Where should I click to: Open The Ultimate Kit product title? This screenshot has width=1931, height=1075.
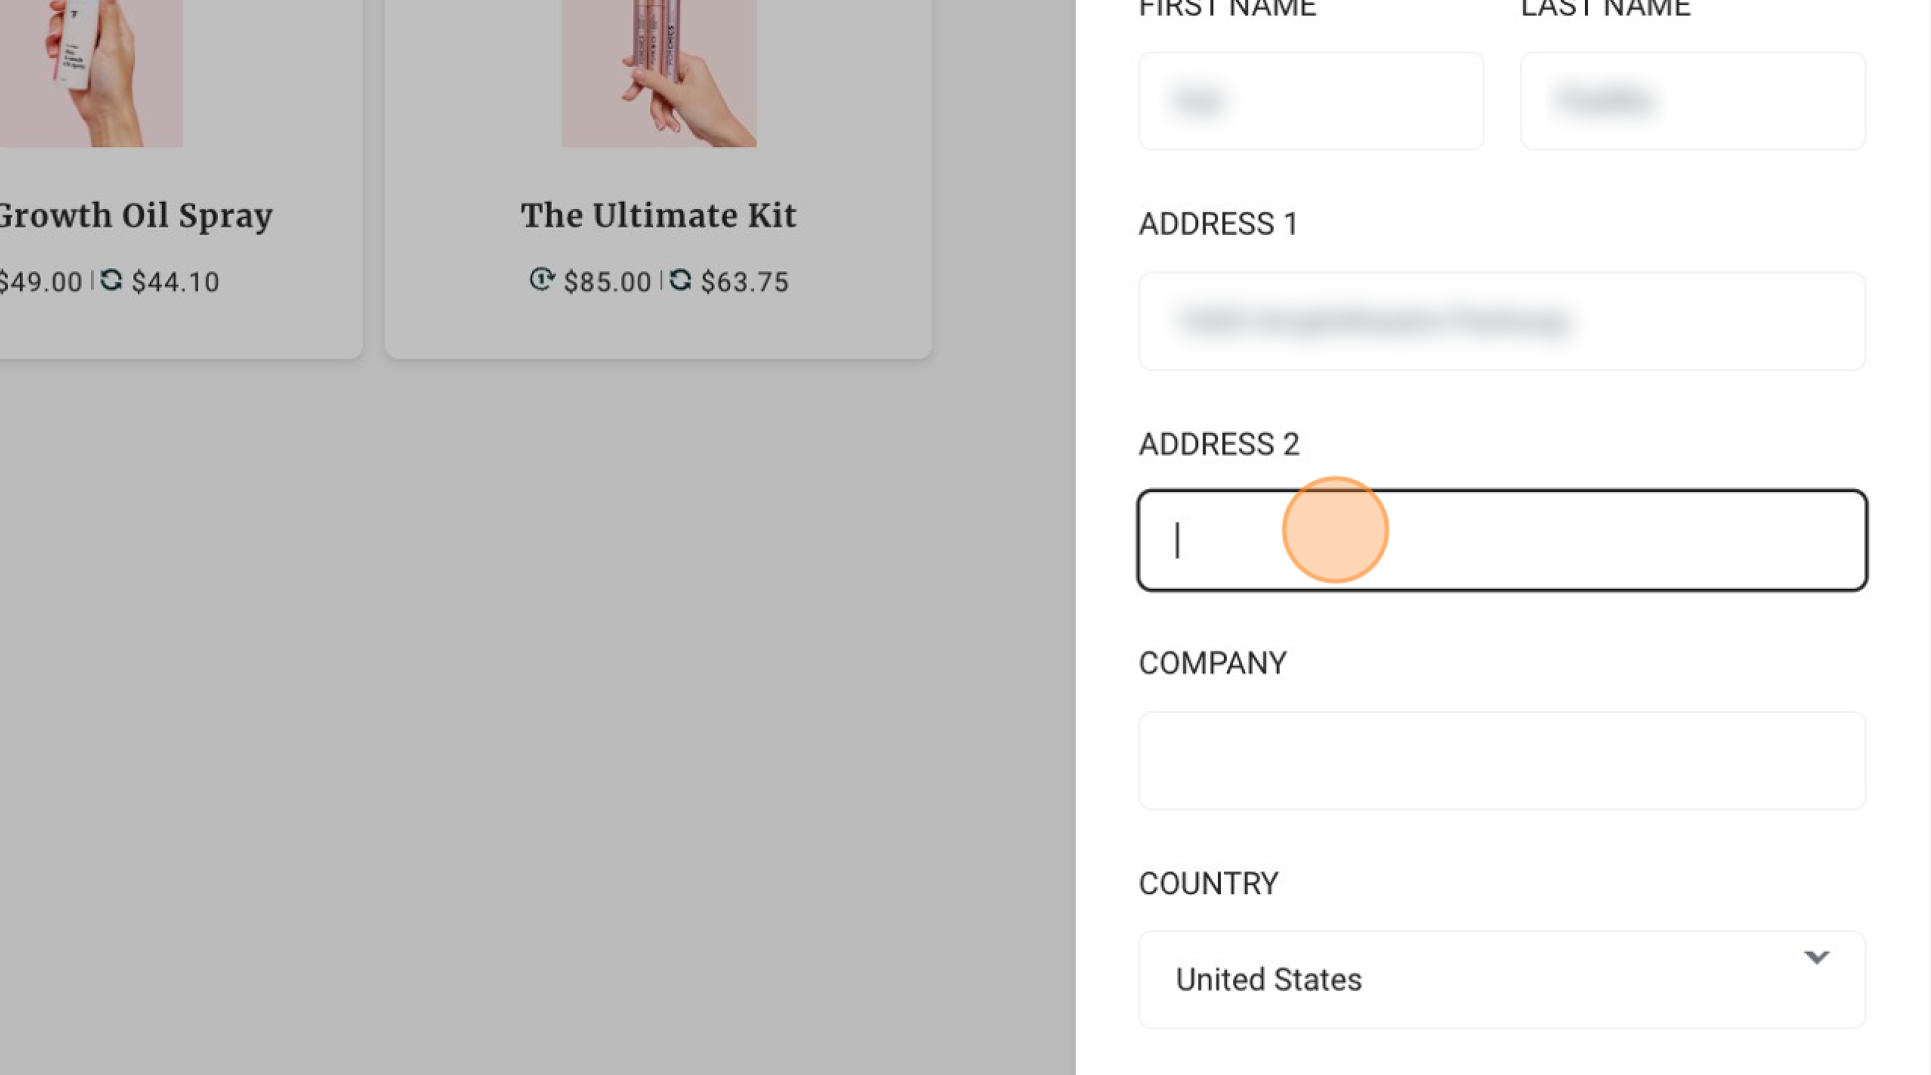click(659, 216)
